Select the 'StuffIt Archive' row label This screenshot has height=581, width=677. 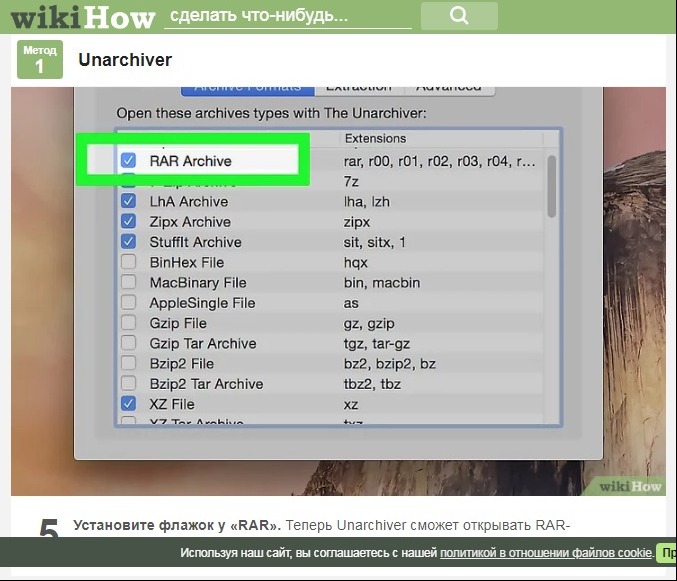click(x=195, y=242)
